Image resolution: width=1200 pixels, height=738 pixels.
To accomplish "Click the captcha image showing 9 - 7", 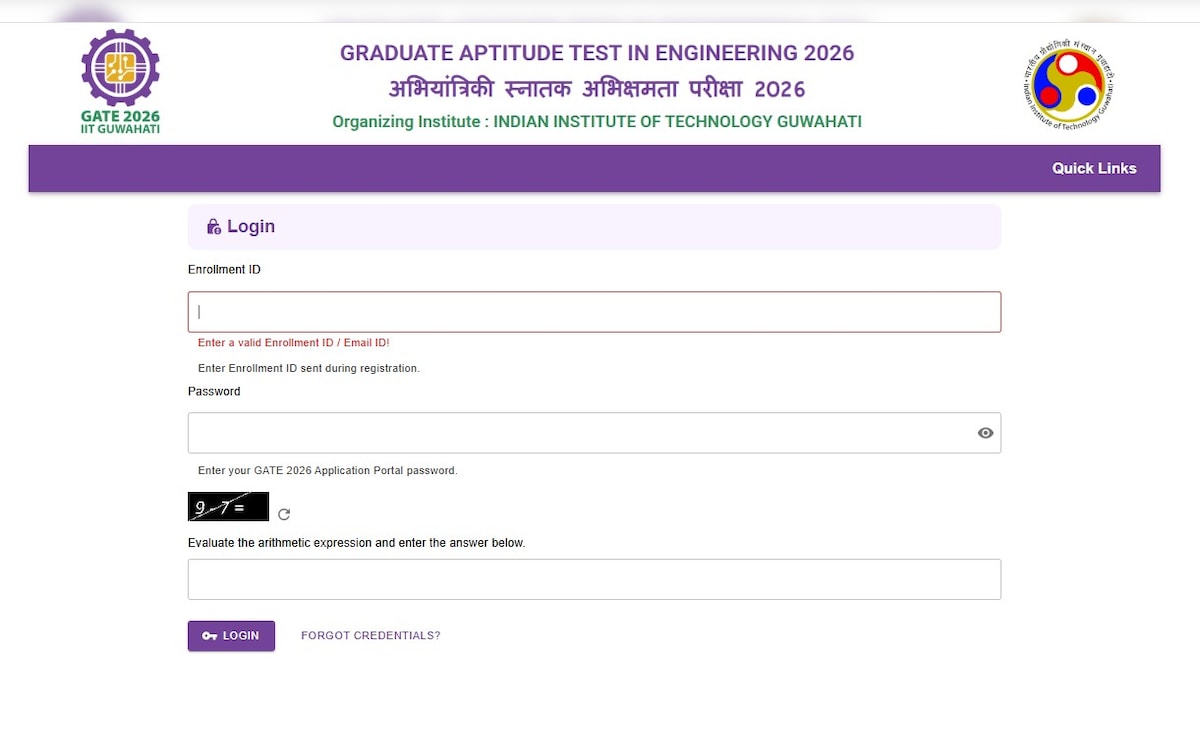I will [228, 507].
